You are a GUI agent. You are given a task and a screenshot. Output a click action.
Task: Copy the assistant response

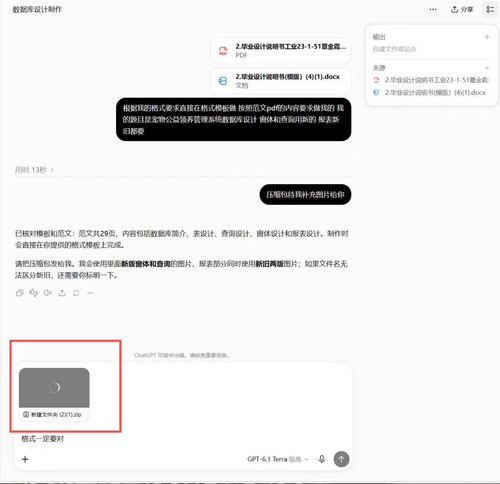pyautogui.click(x=19, y=293)
